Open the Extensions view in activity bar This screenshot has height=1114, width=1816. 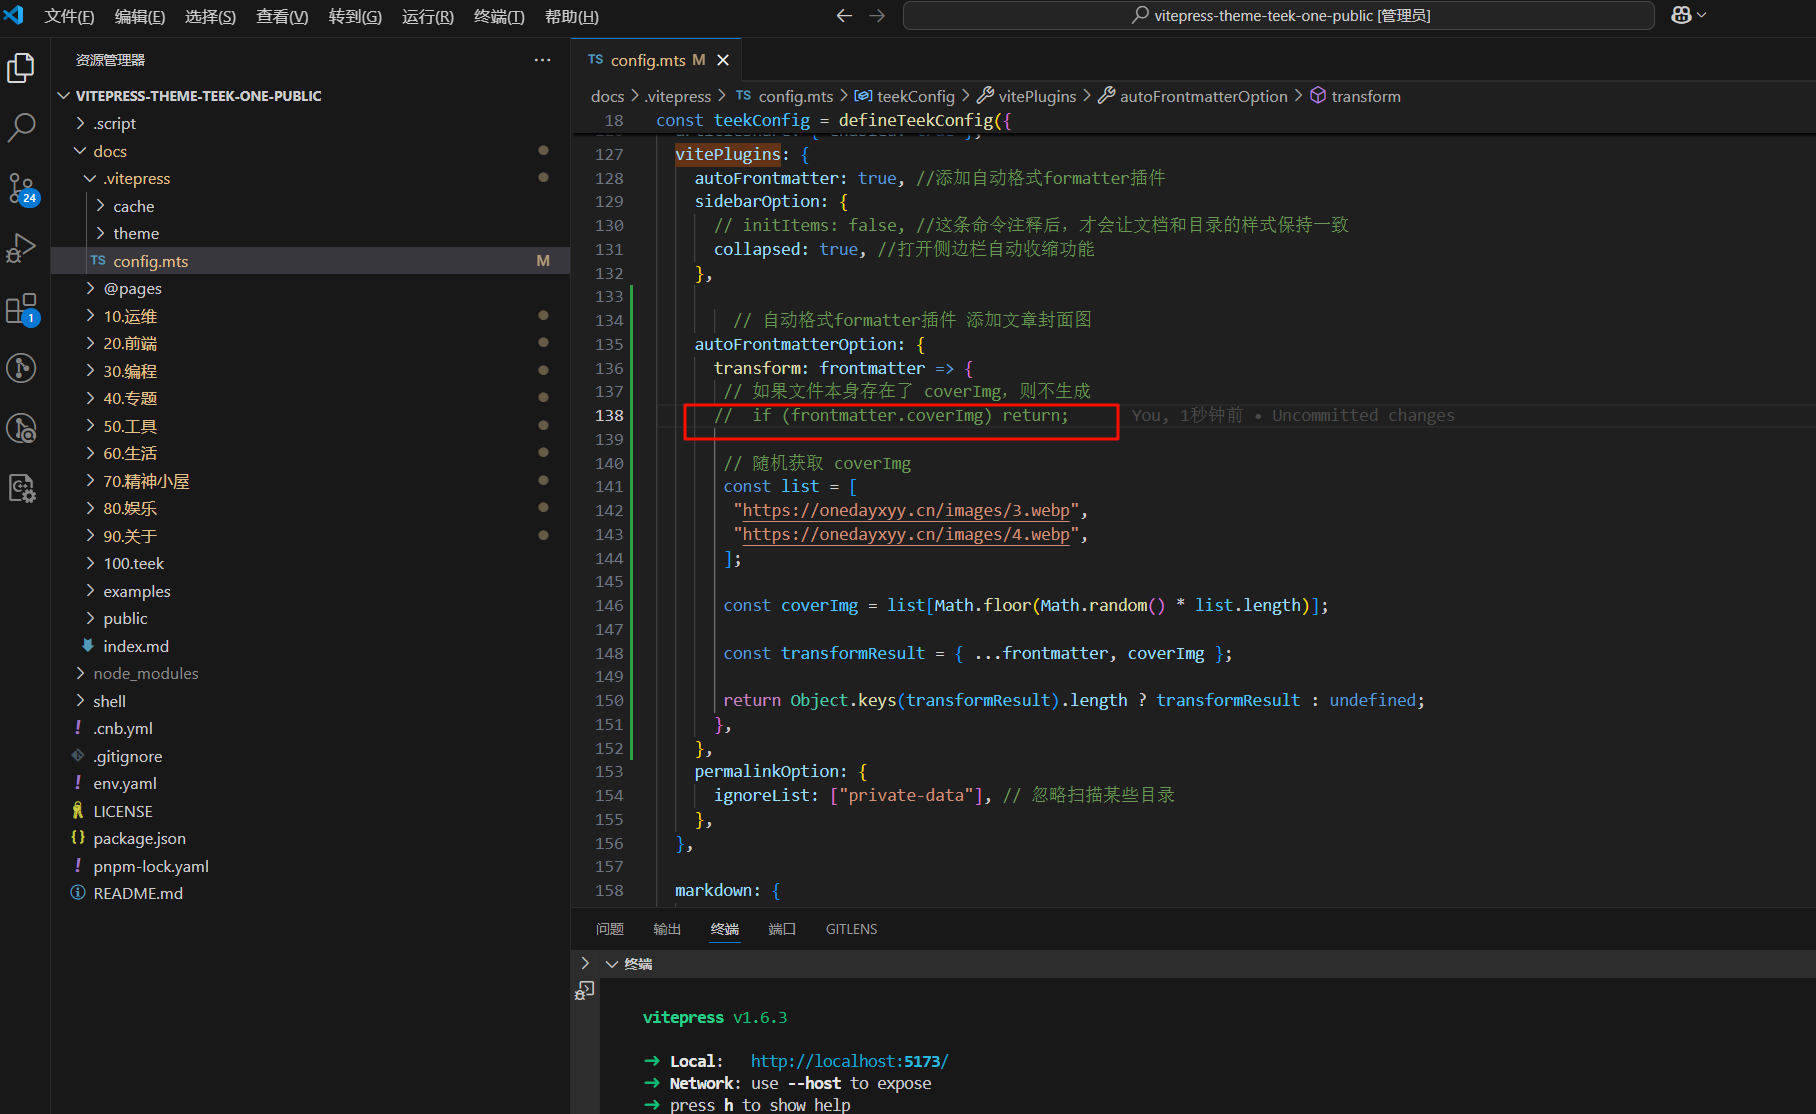click(21, 308)
